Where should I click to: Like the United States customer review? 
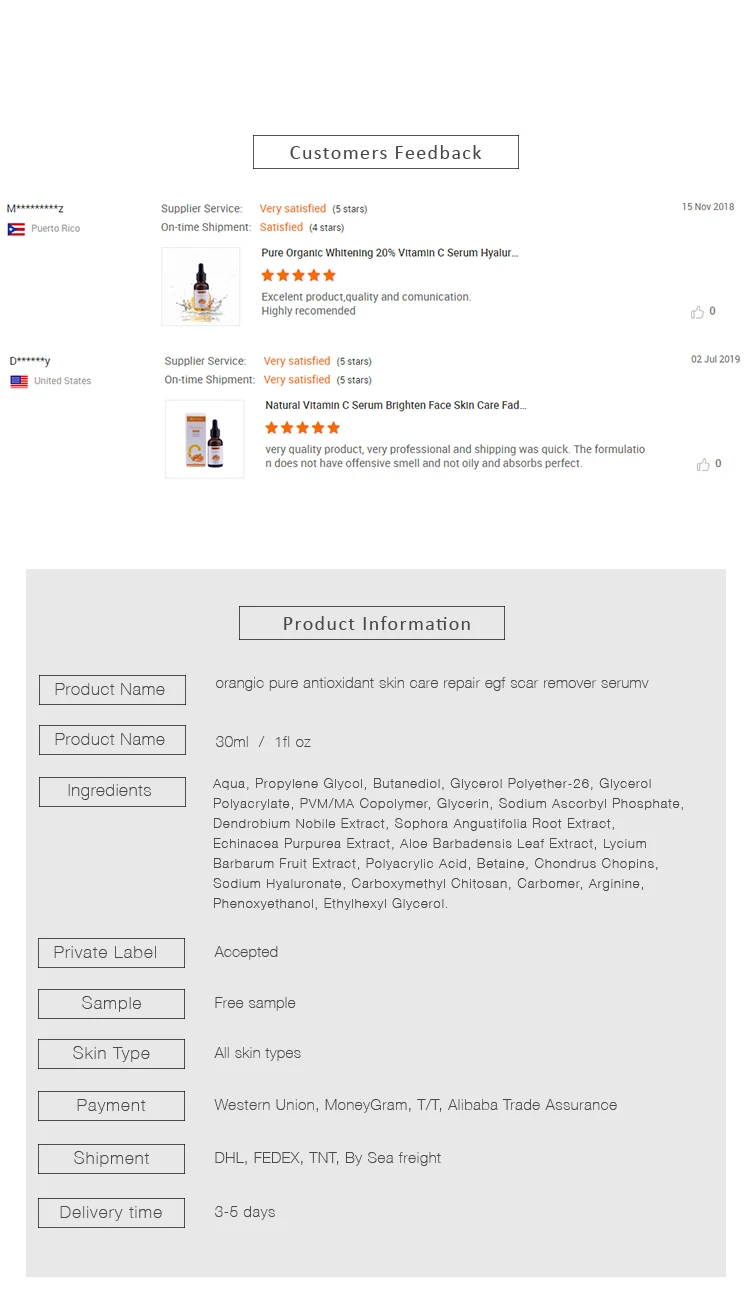[702, 464]
